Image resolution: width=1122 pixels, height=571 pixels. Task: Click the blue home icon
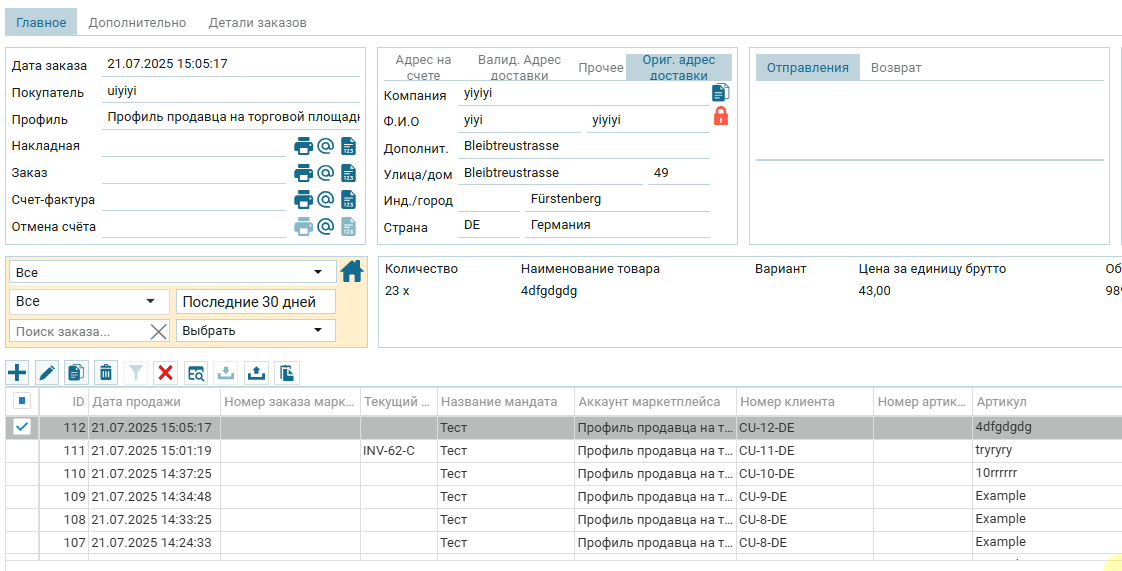click(x=351, y=271)
